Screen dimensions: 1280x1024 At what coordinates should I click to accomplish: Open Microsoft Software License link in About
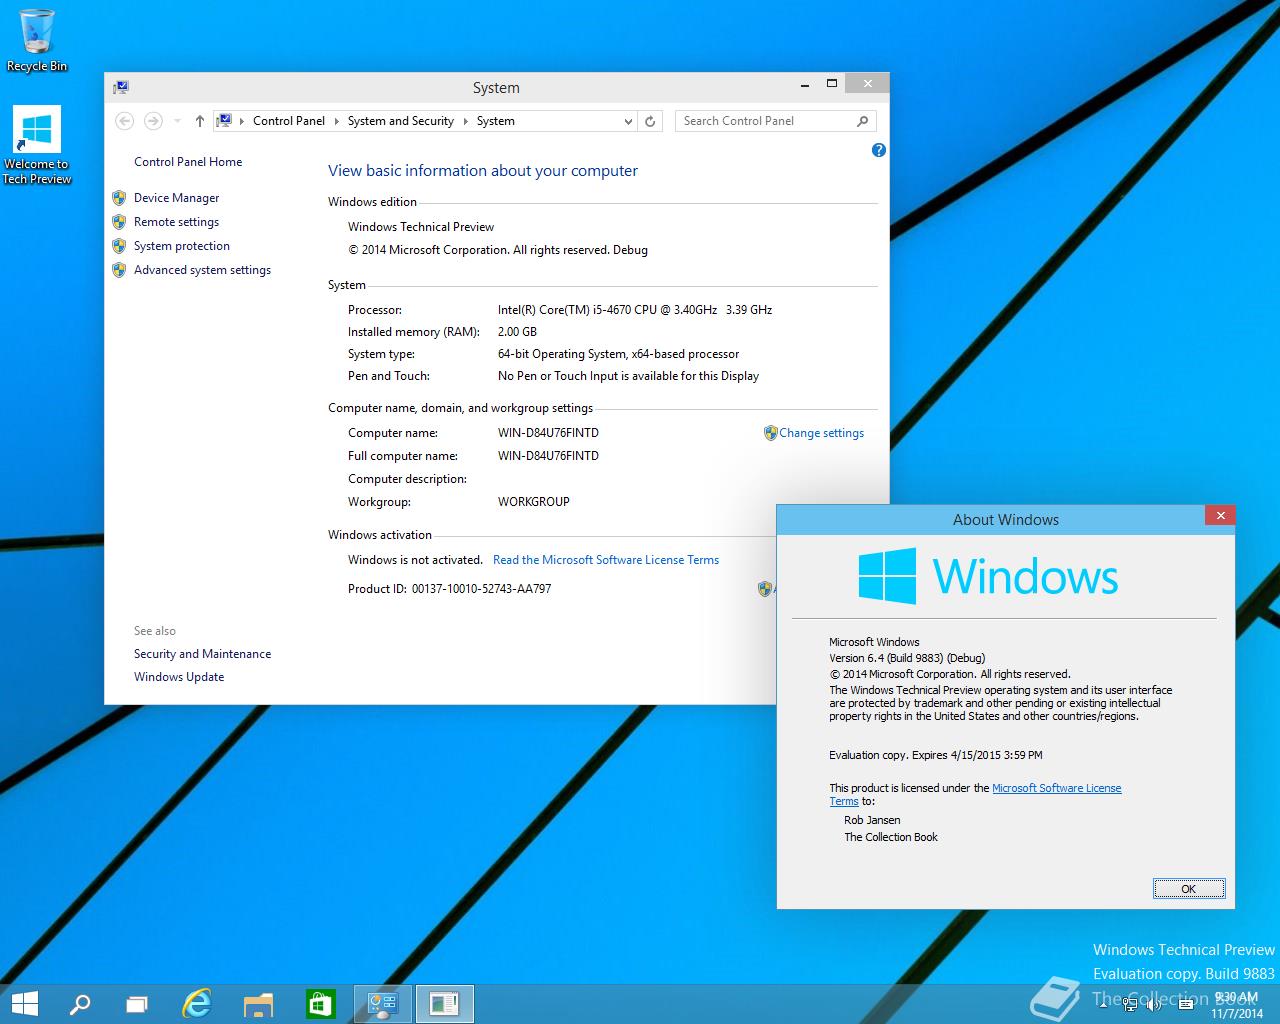[1056, 788]
